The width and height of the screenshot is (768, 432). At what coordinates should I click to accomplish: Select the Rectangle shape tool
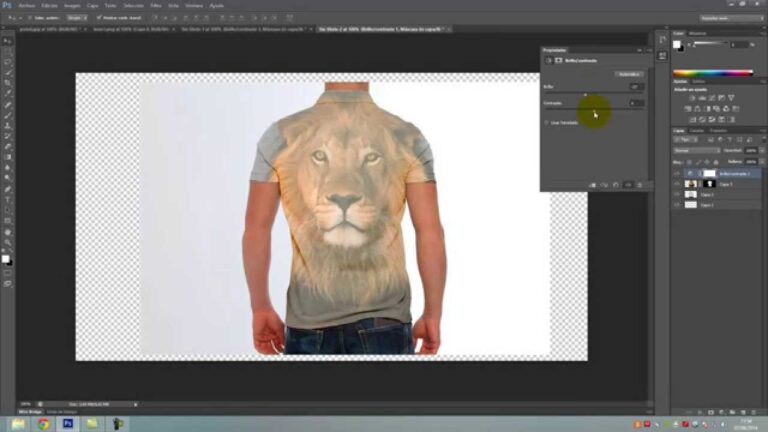pyautogui.click(x=7, y=221)
